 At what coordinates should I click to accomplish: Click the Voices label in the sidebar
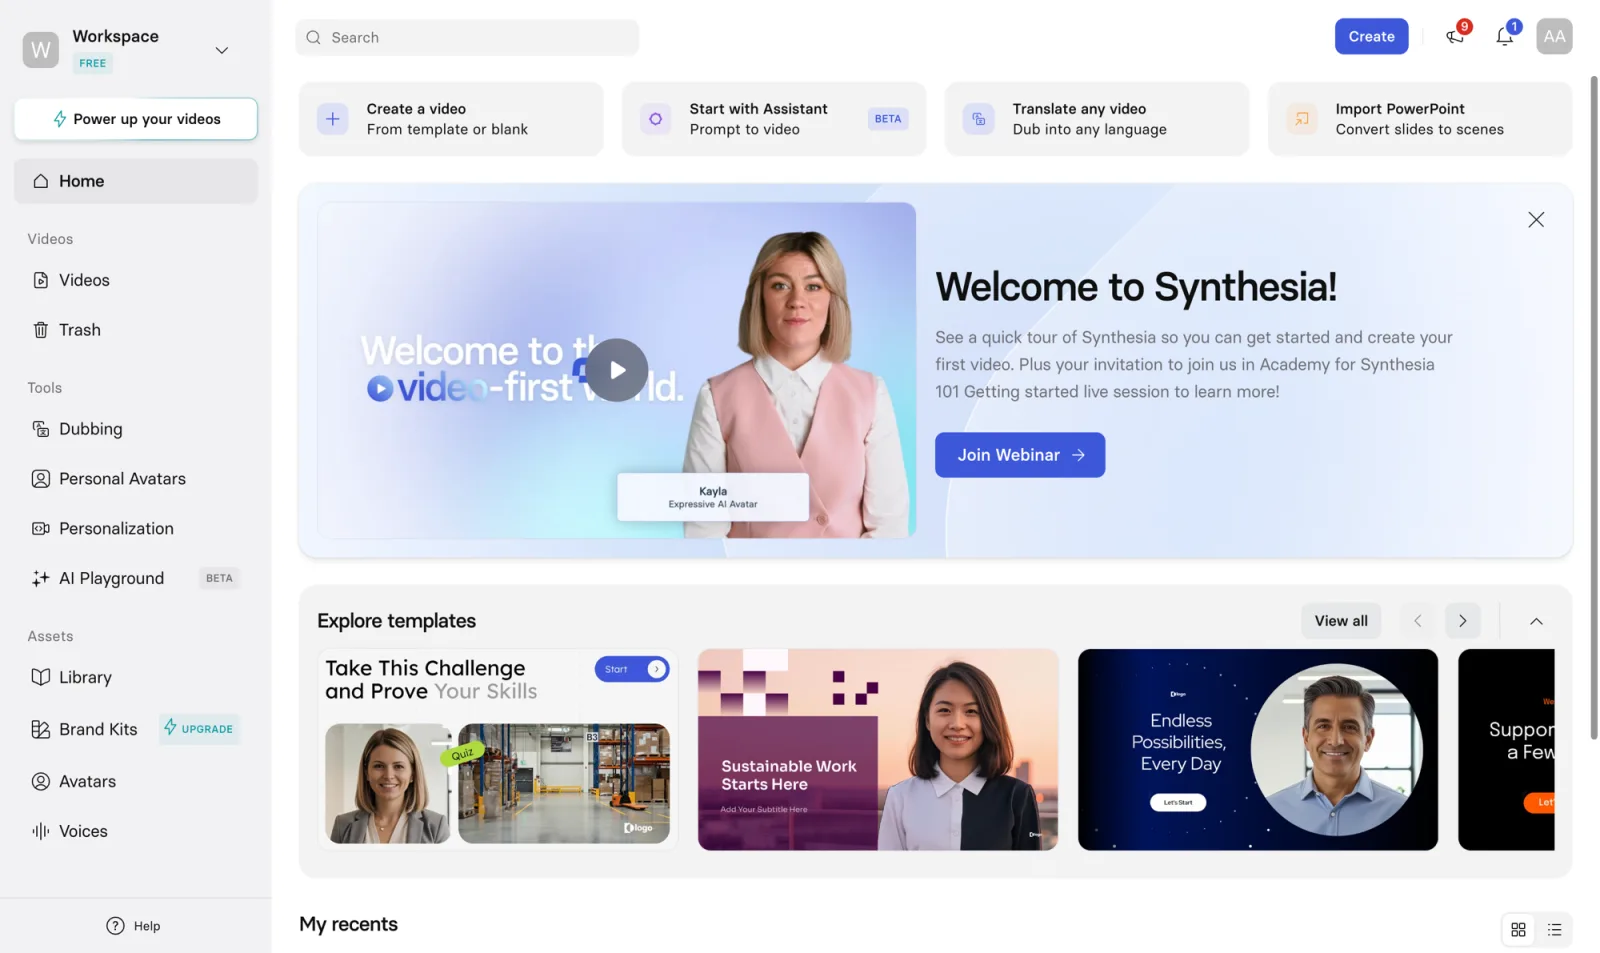83,832
